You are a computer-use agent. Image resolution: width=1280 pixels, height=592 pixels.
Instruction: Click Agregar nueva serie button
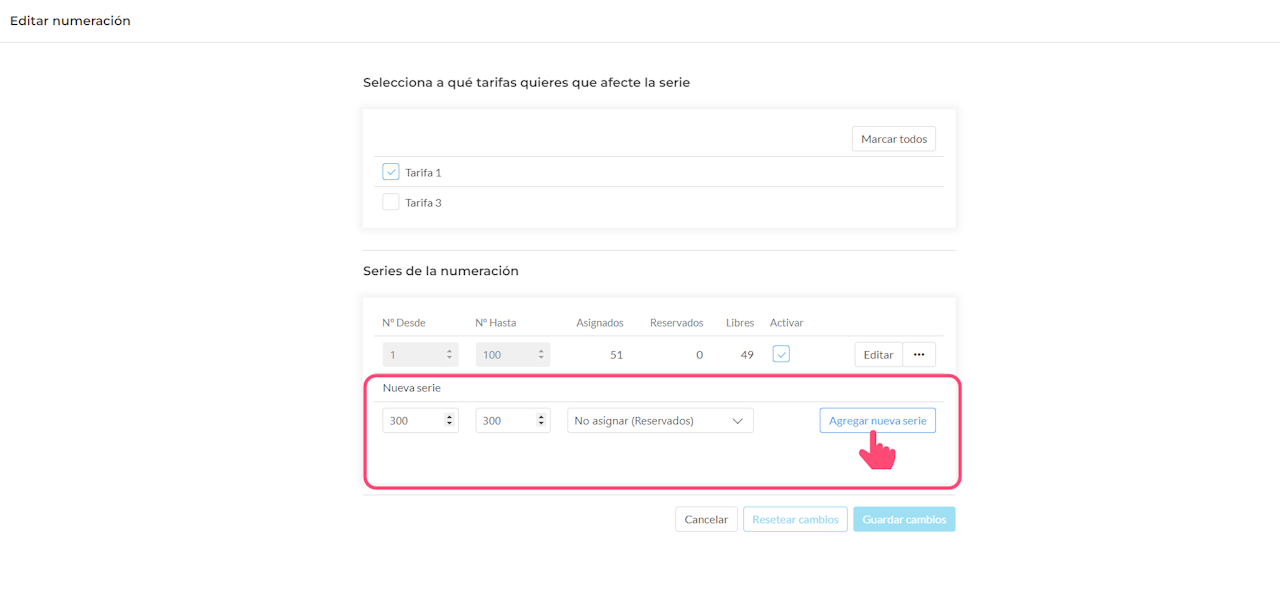pyautogui.click(x=878, y=421)
